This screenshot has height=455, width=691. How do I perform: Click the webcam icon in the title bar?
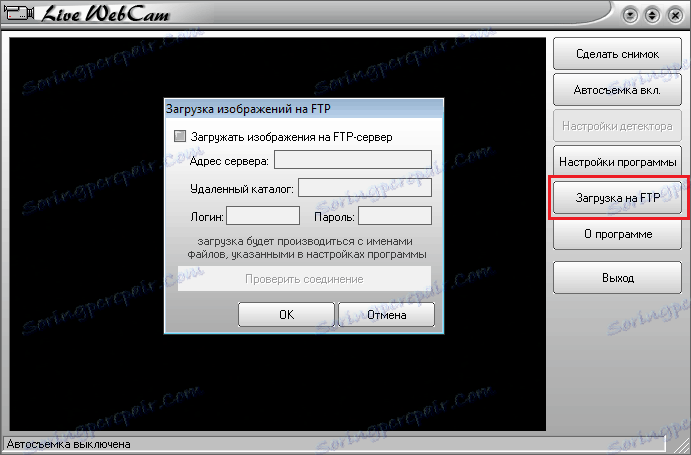pyautogui.click(x=20, y=13)
